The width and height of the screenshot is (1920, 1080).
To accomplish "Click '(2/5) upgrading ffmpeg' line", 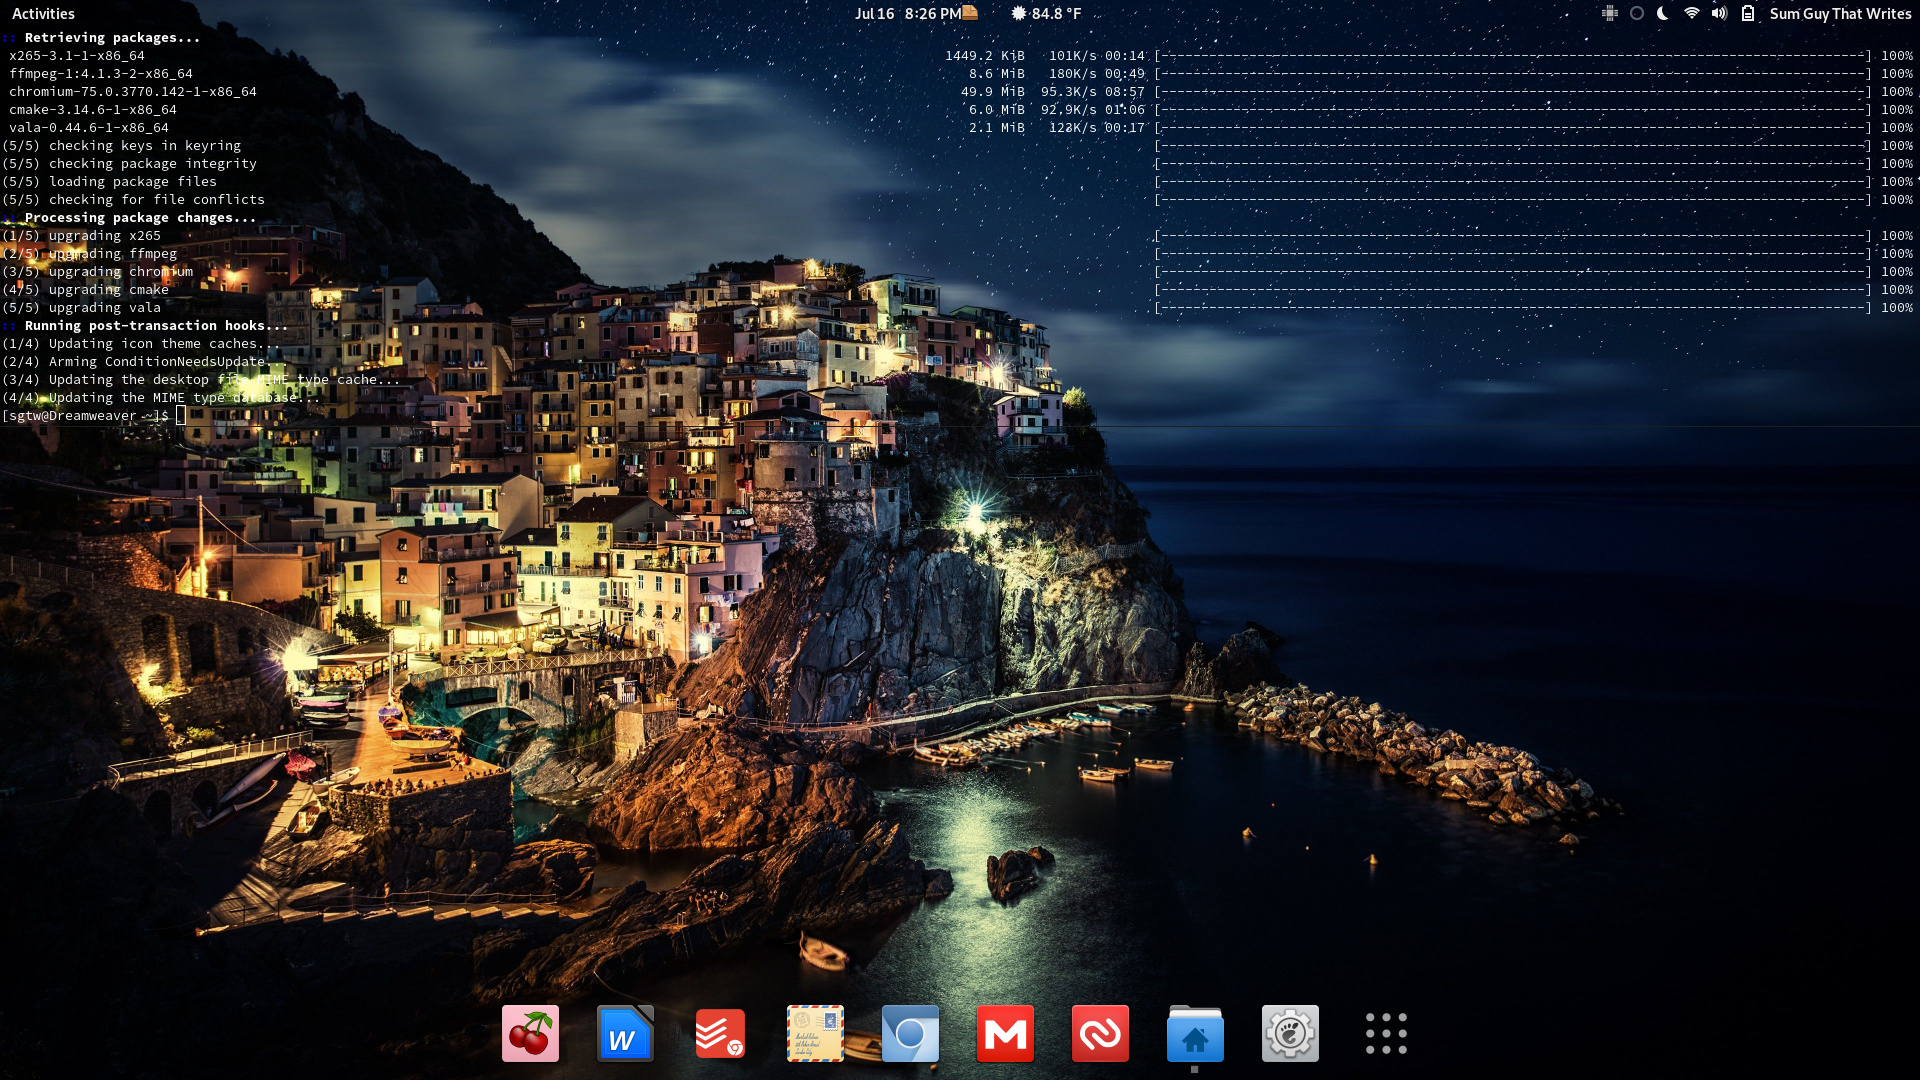I will (90, 254).
